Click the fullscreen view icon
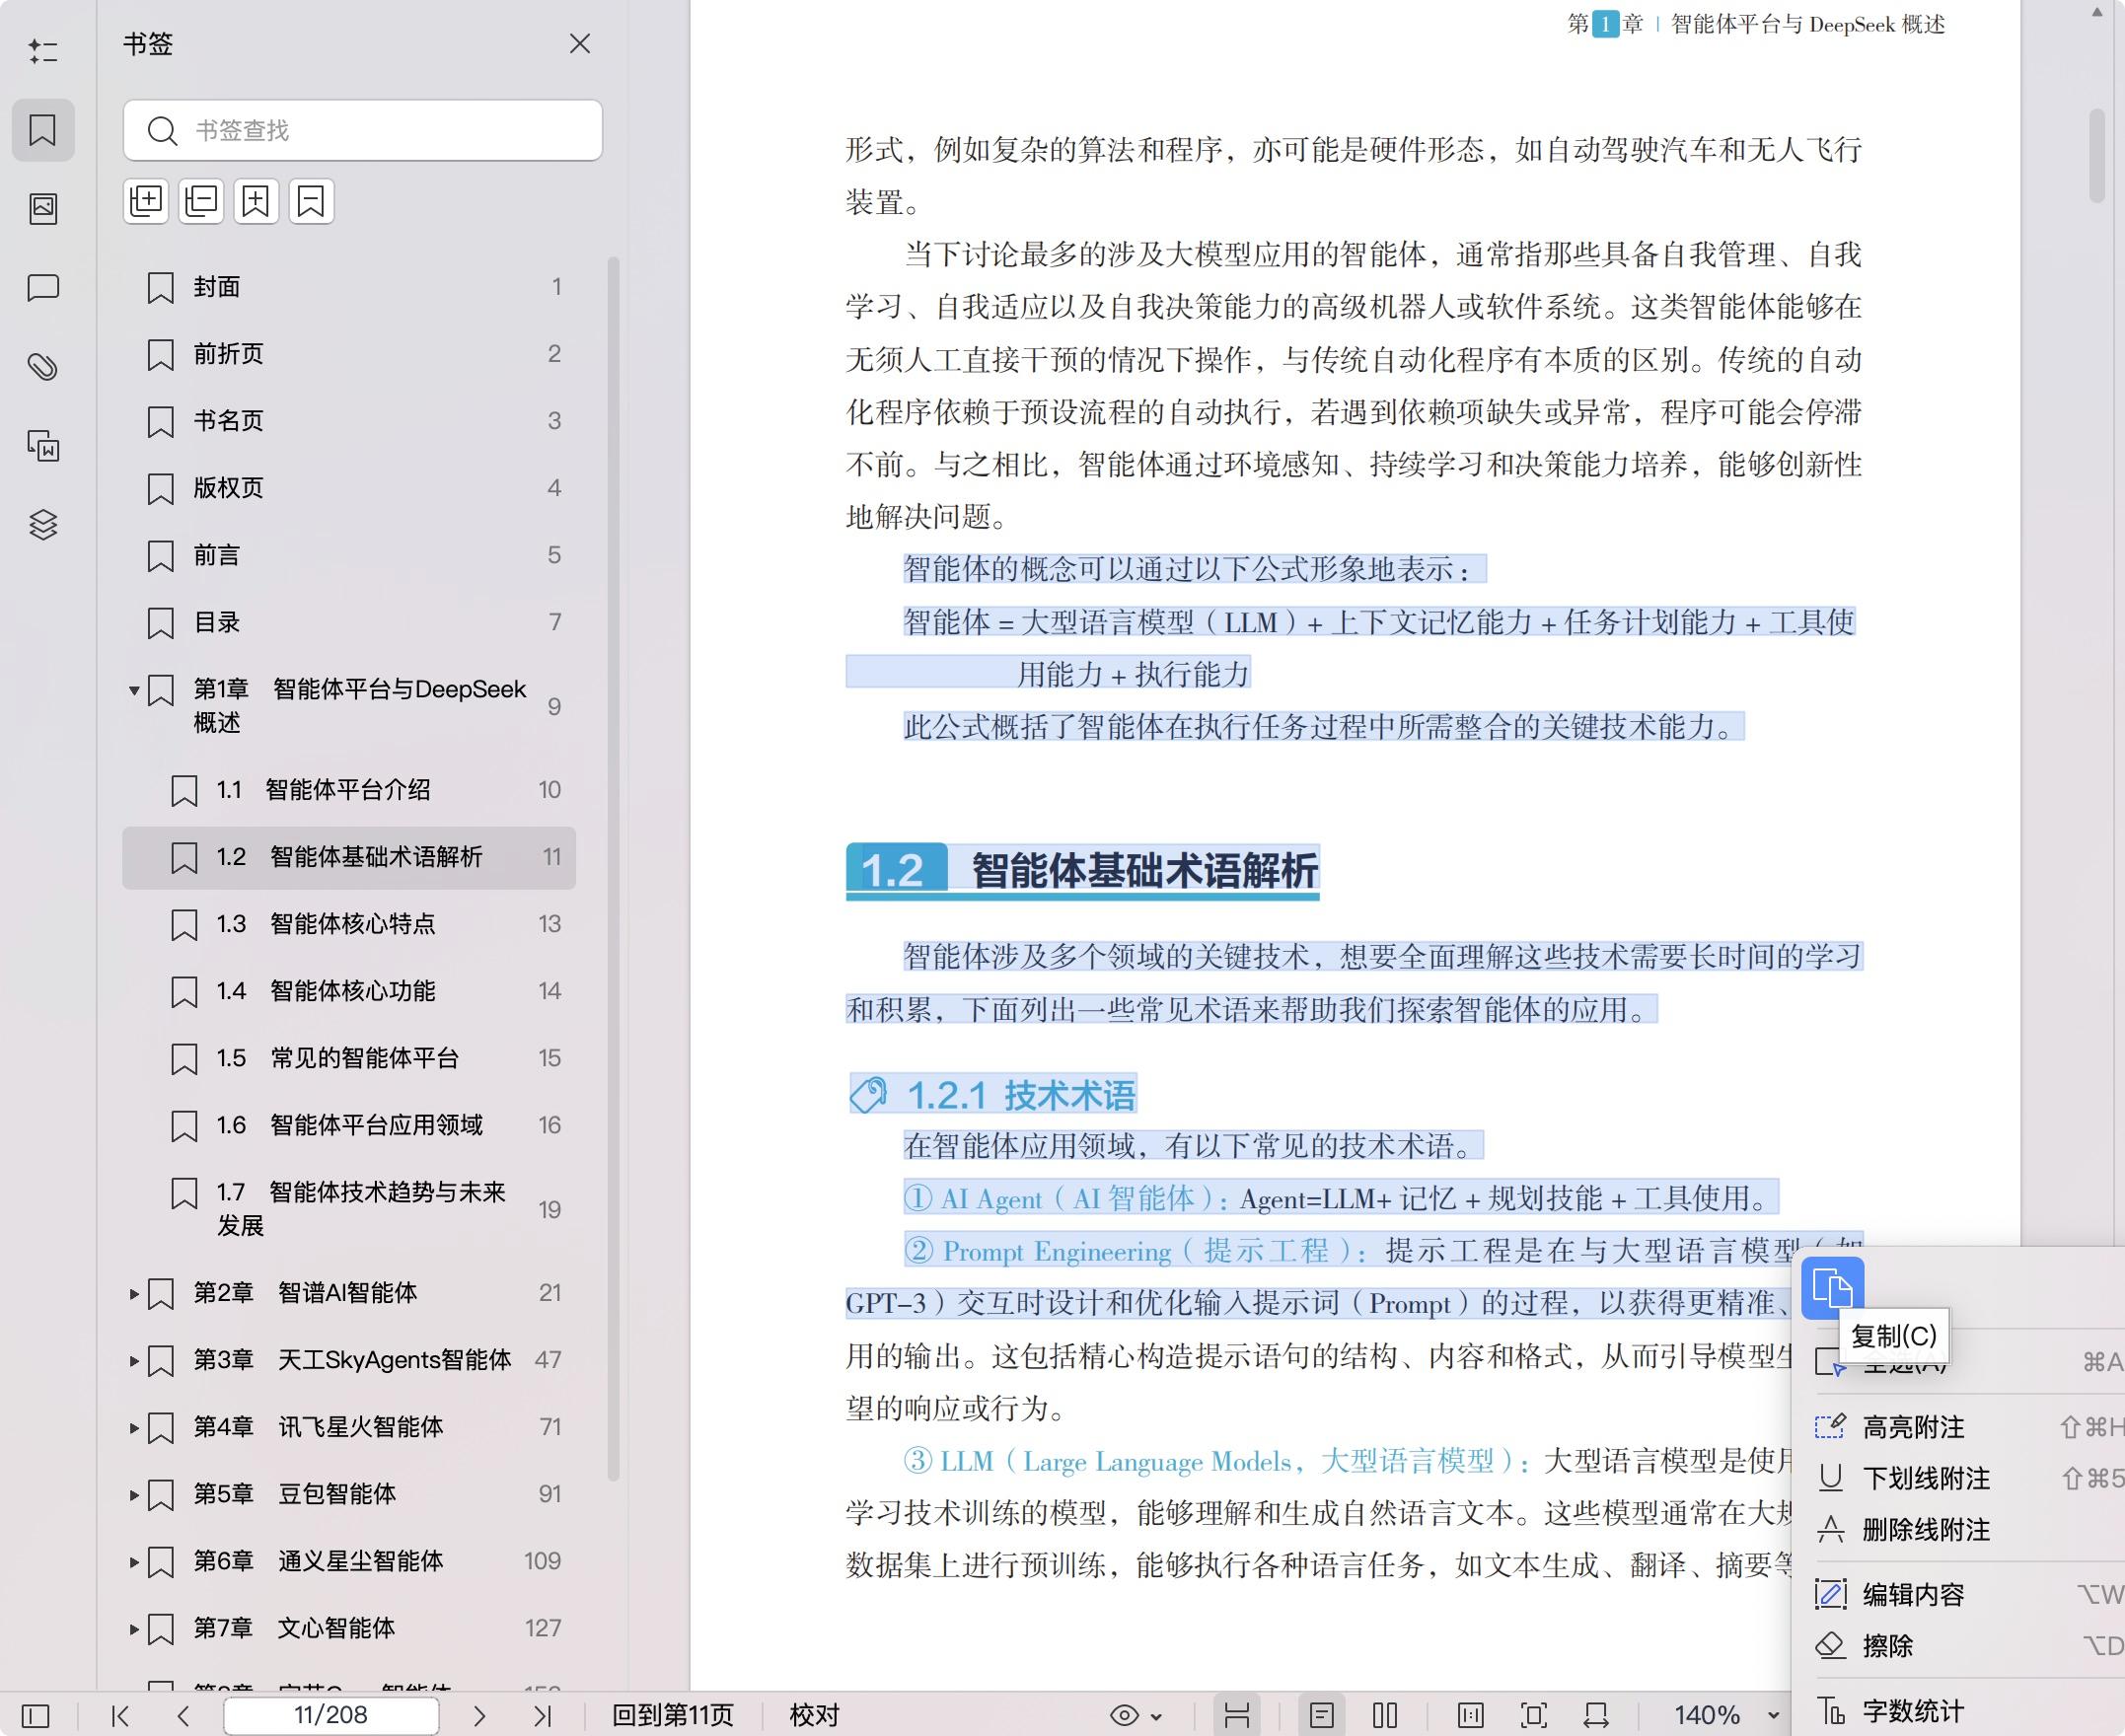Image resolution: width=2125 pixels, height=1736 pixels. click(1533, 1716)
